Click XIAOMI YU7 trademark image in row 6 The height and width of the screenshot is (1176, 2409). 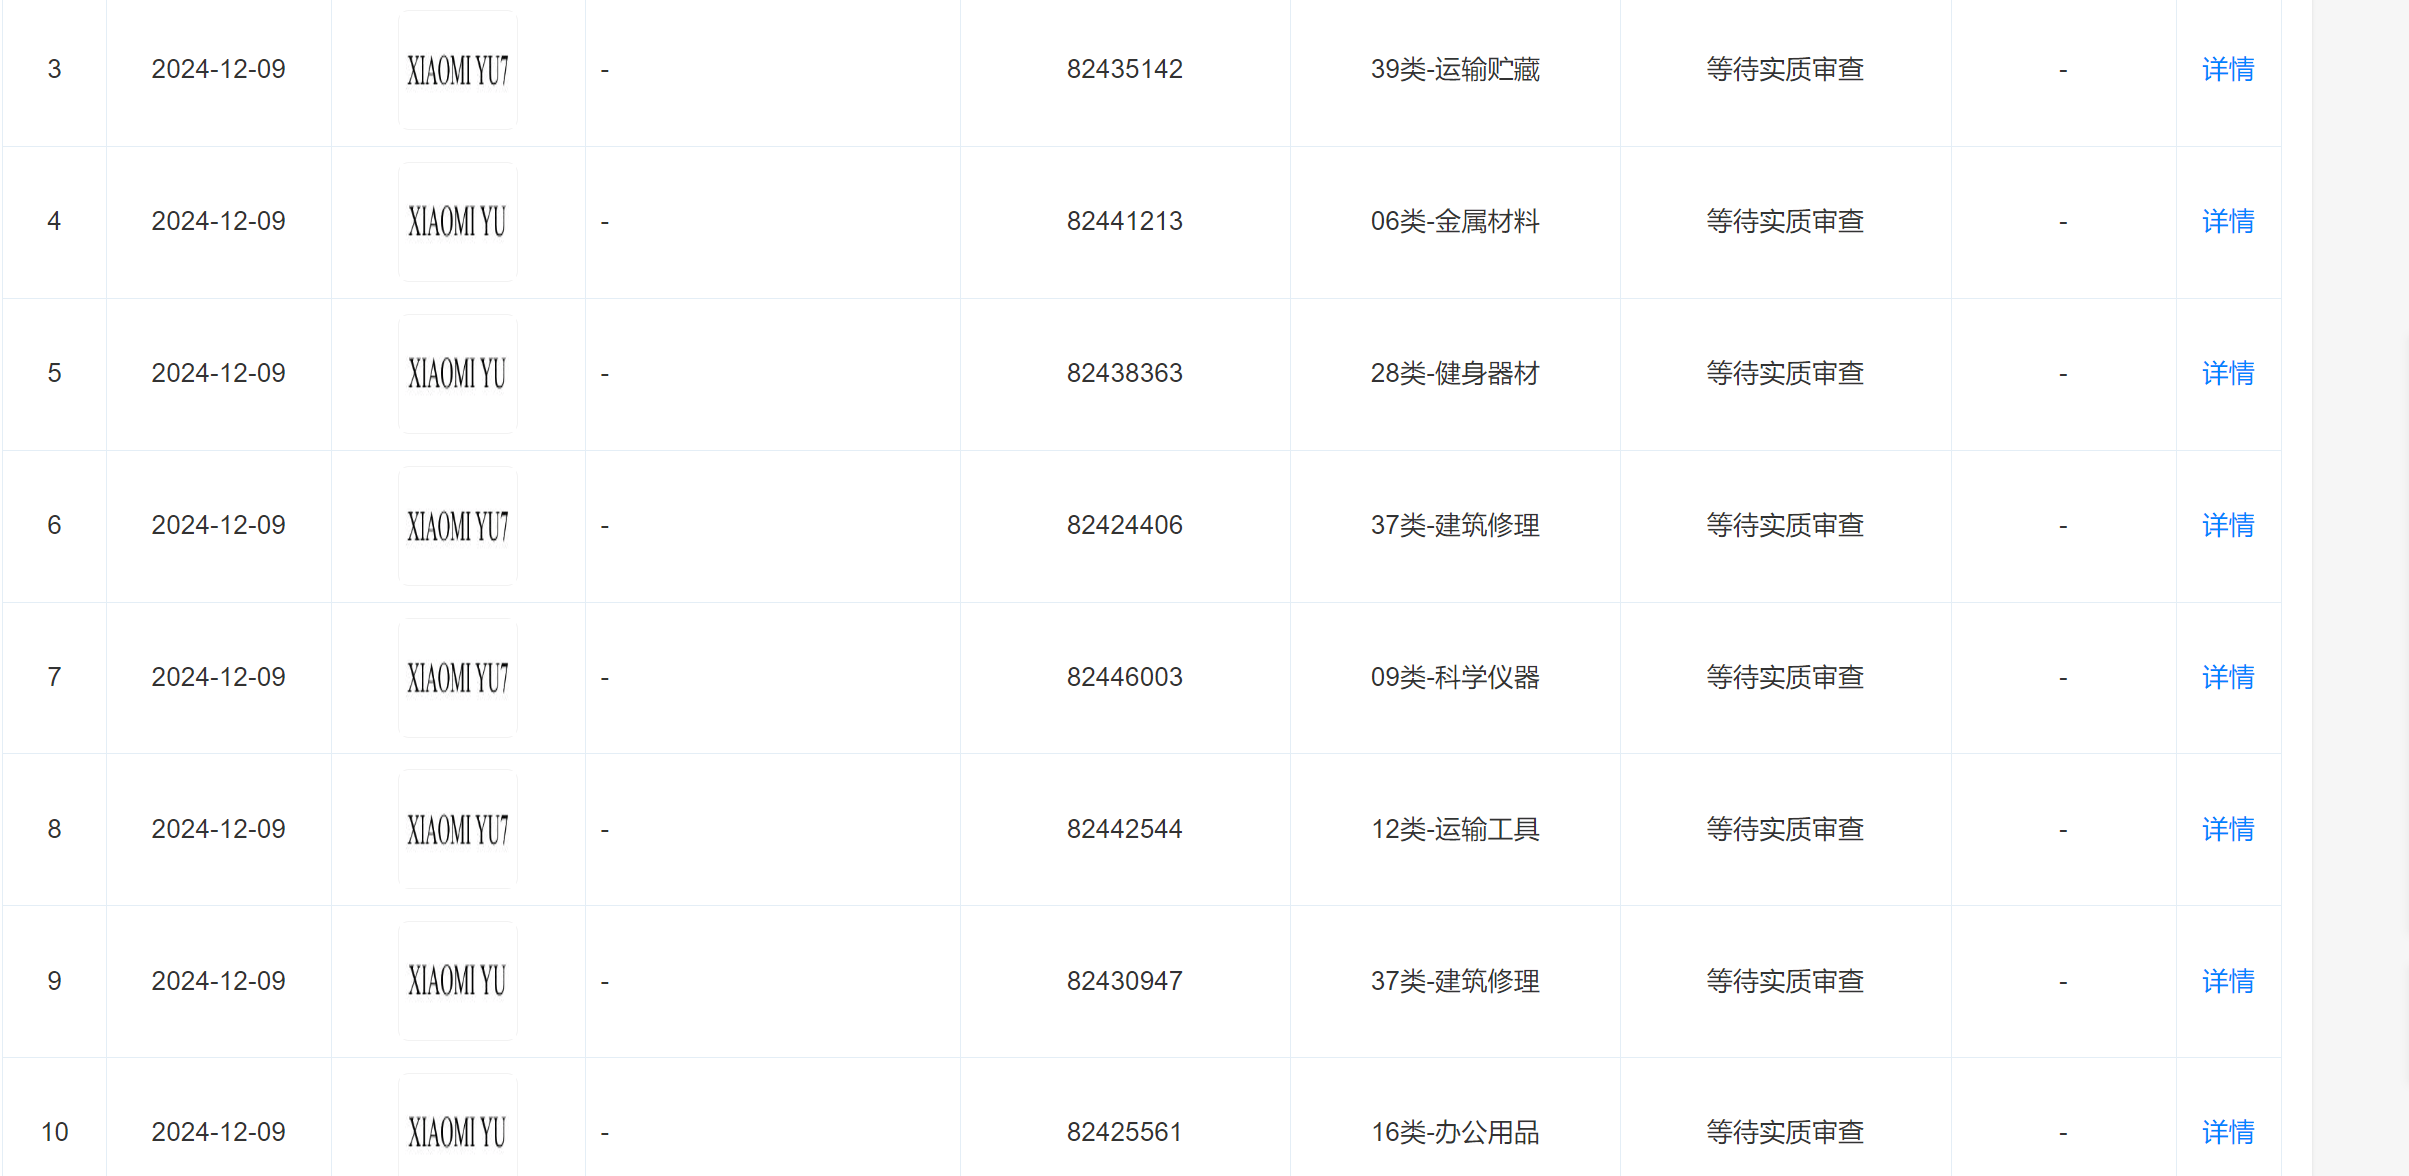pos(458,526)
